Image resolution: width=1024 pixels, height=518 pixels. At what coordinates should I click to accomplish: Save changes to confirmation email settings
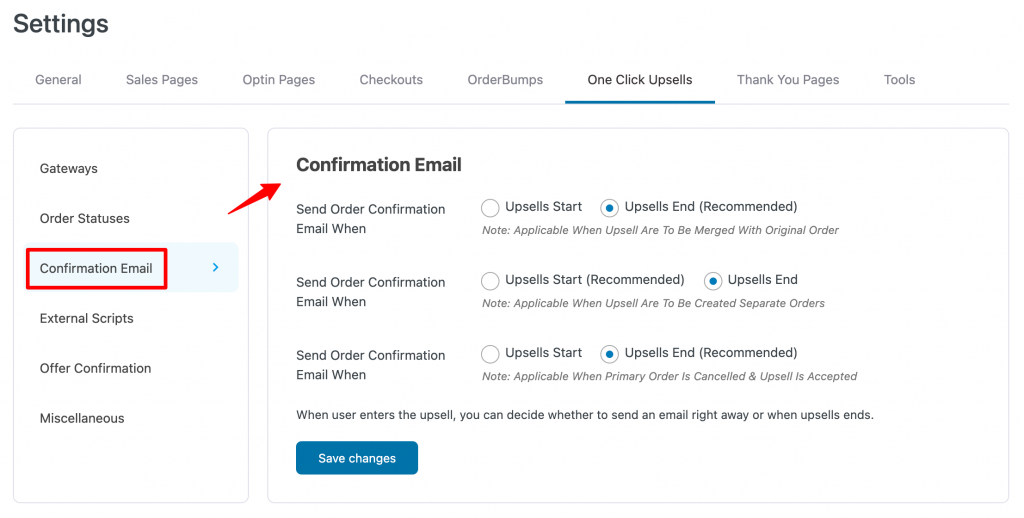coord(357,458)
